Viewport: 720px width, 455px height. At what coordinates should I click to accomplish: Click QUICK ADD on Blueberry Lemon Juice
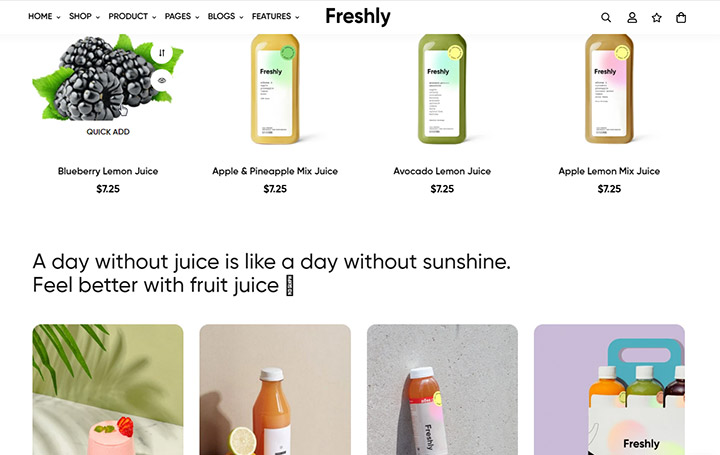click(x=108, y=132)
